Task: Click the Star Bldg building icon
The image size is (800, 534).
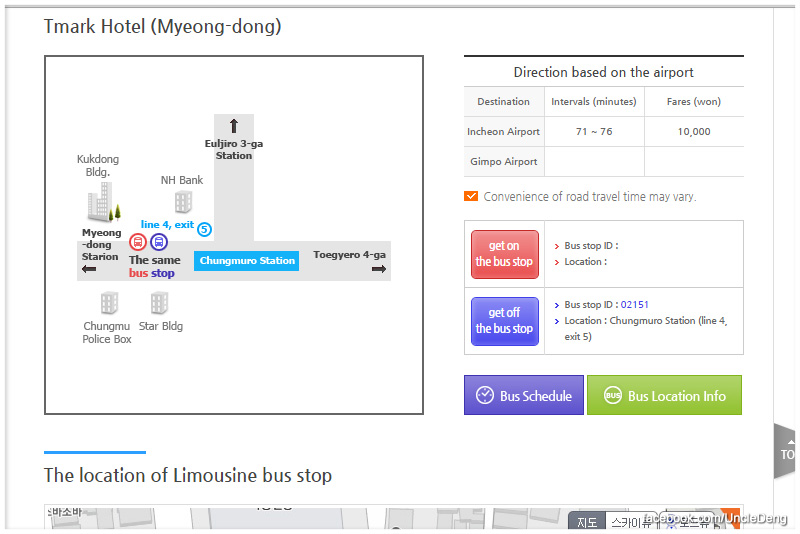Action: tap(159, 303)
